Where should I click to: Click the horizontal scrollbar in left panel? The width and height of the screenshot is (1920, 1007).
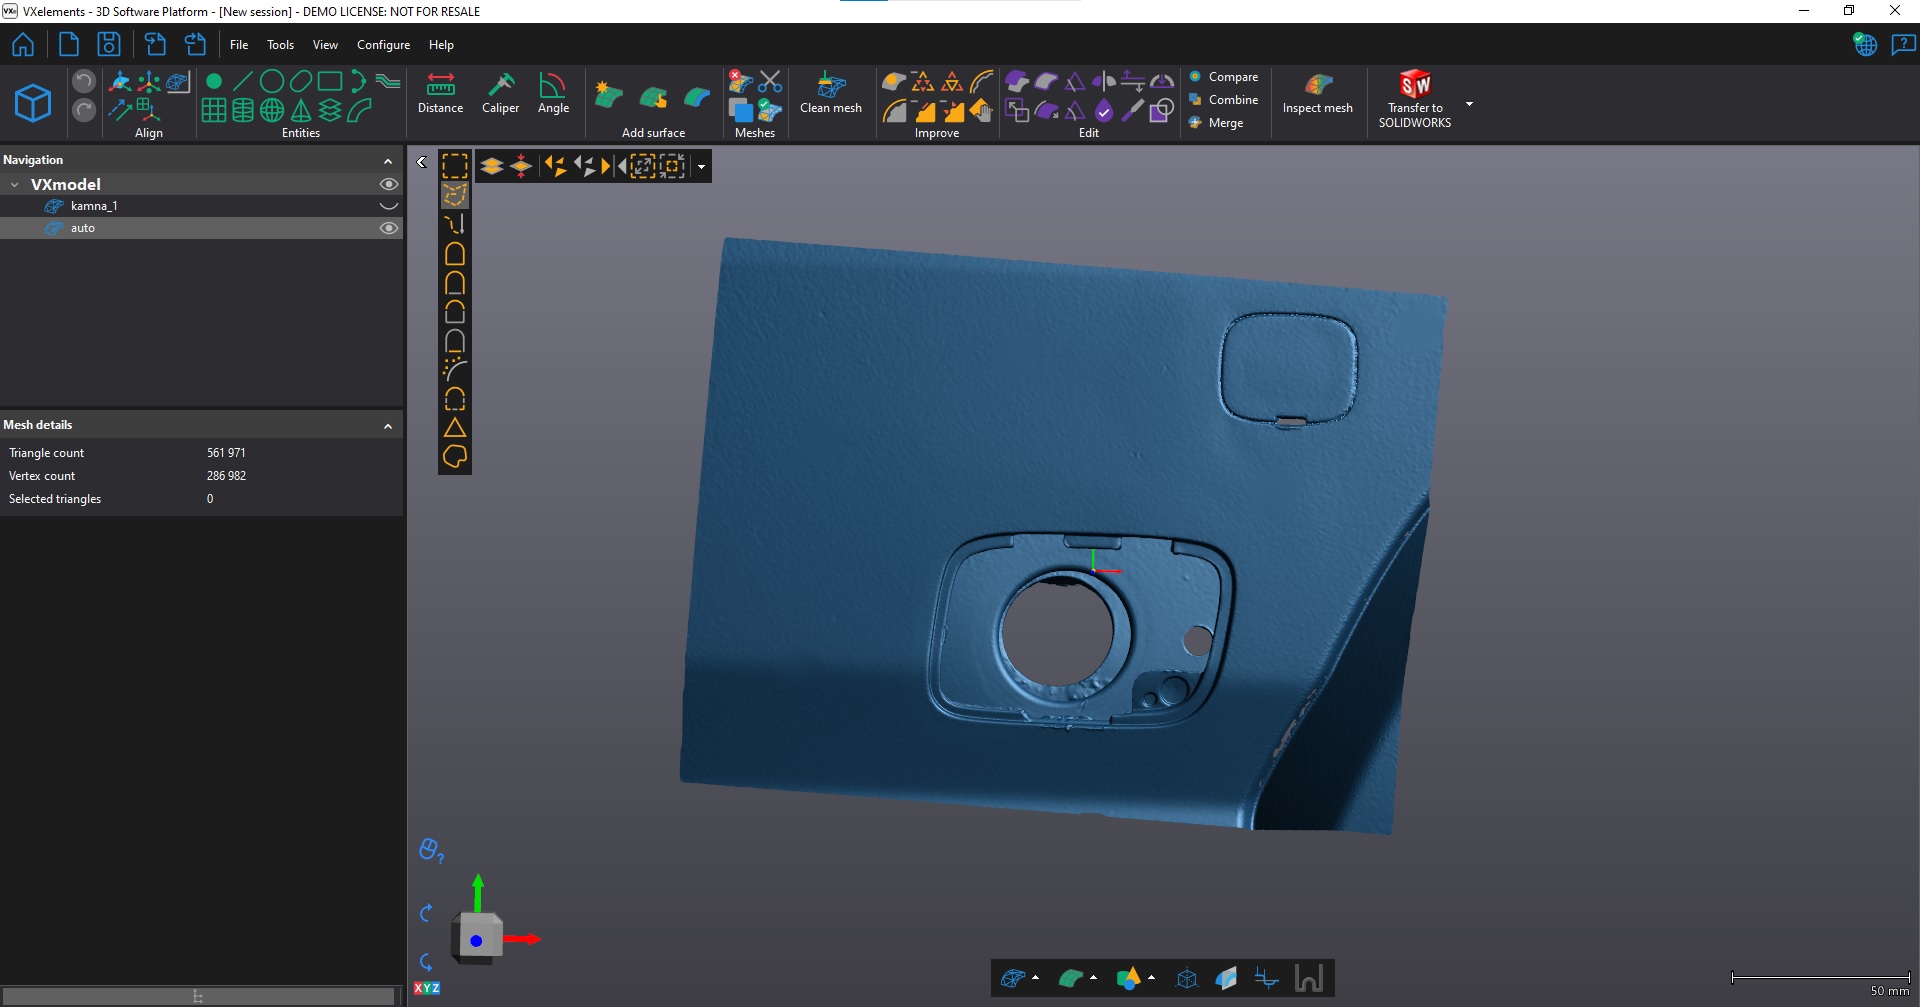(198, 996)
